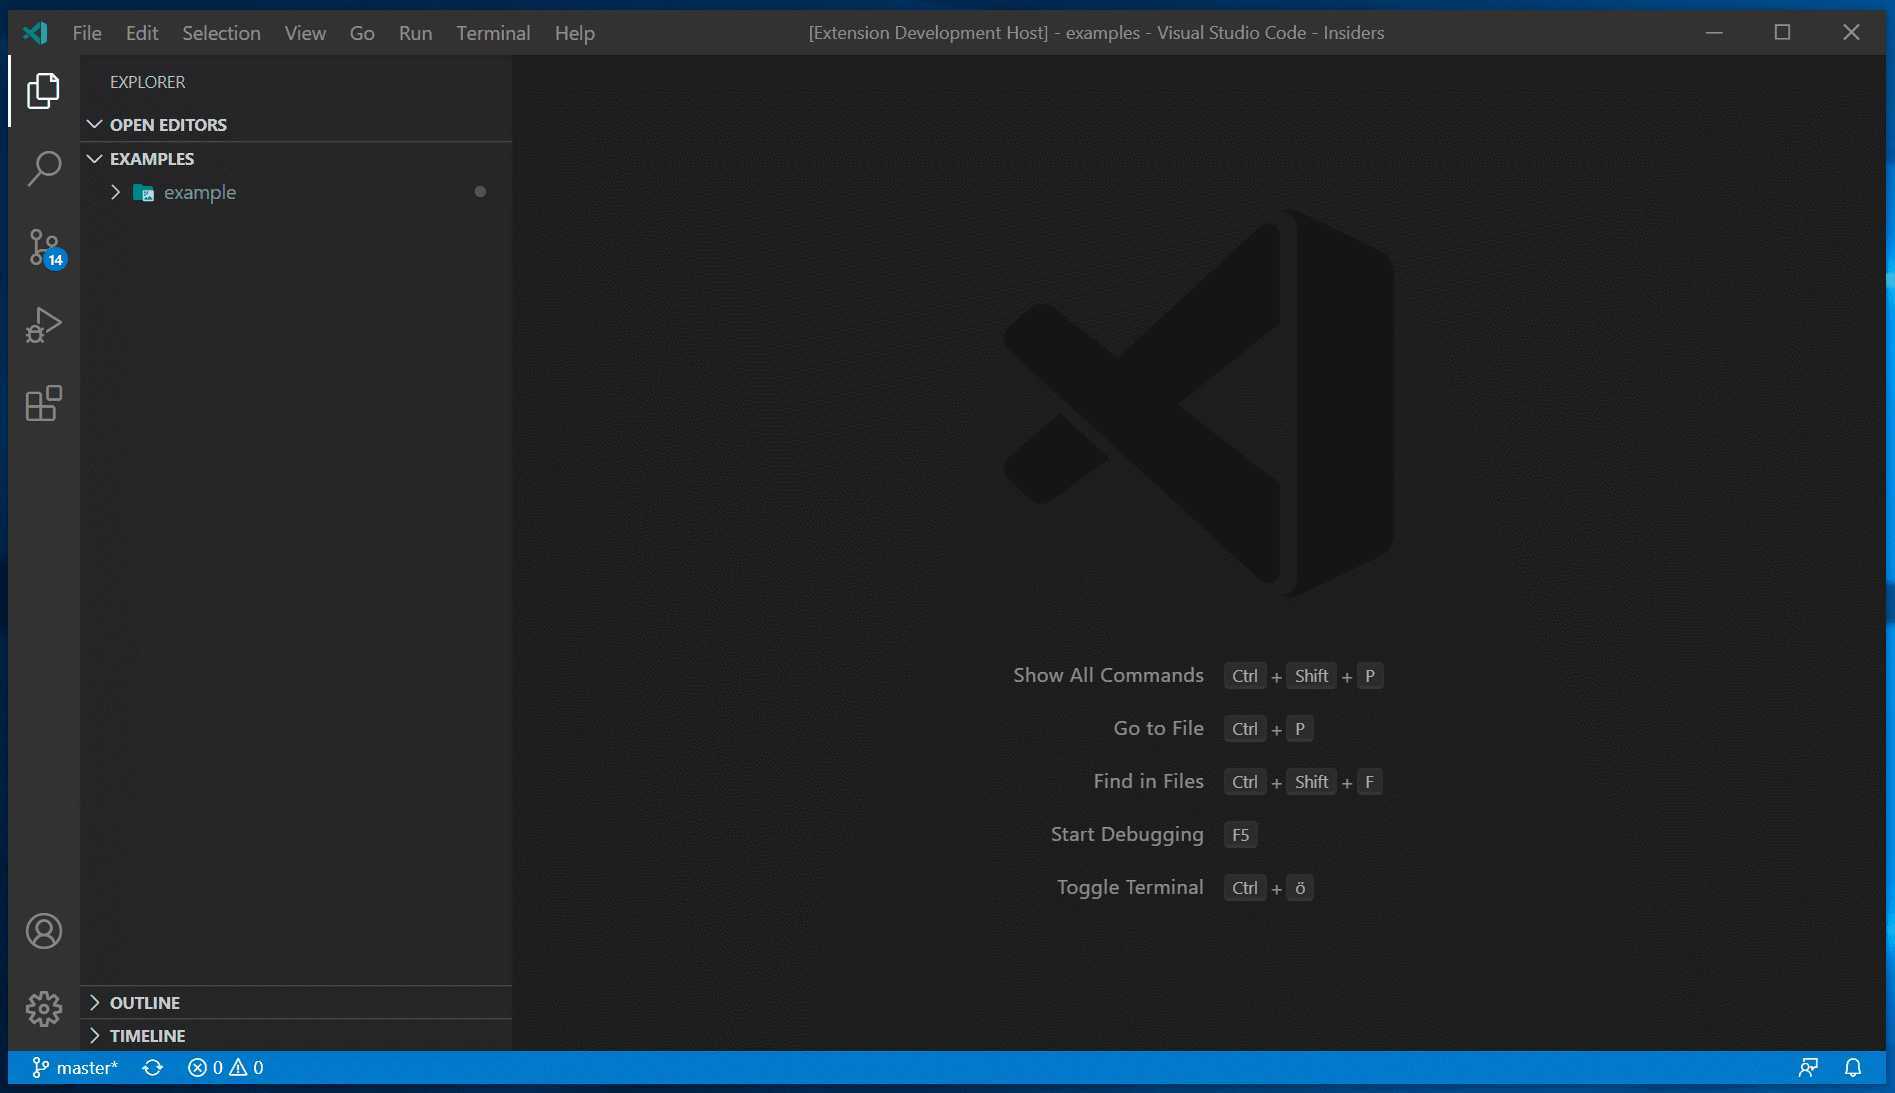Screen dimensions: 1895x1093
Task: Open the Manage gear icon
Action: coord(43,1009)
